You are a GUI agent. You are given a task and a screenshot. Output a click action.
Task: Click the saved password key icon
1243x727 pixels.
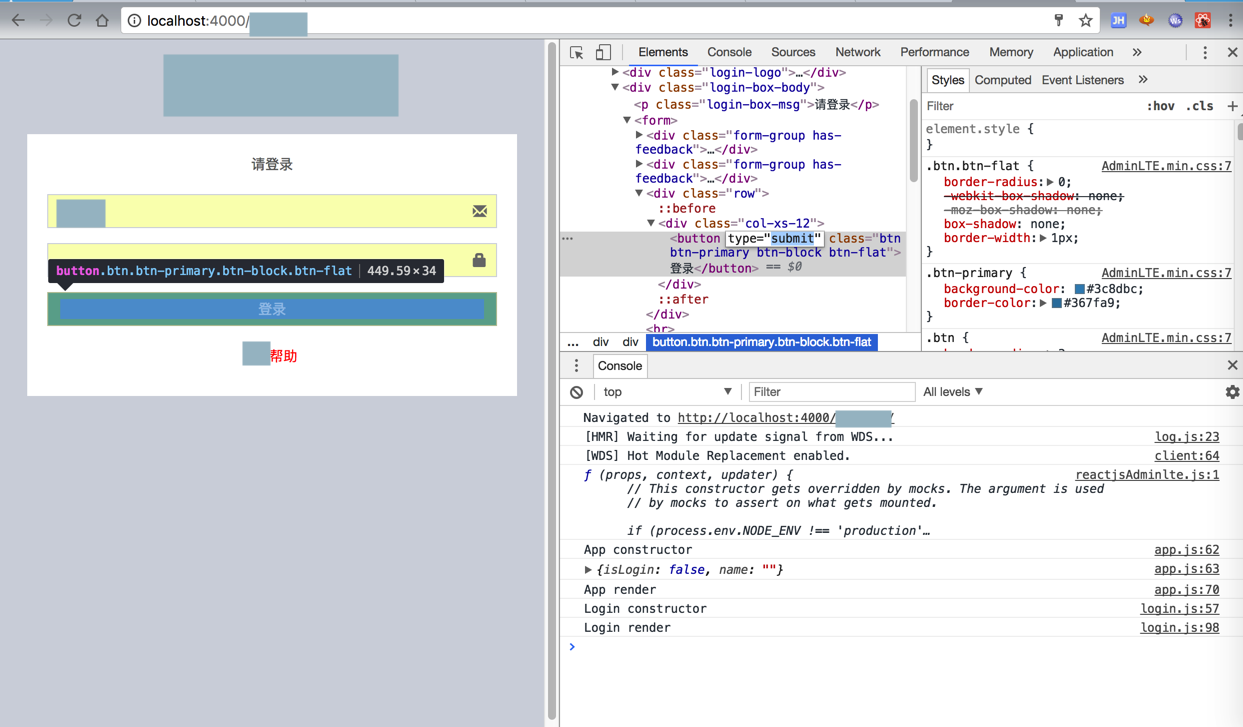tap(1059, 20)
